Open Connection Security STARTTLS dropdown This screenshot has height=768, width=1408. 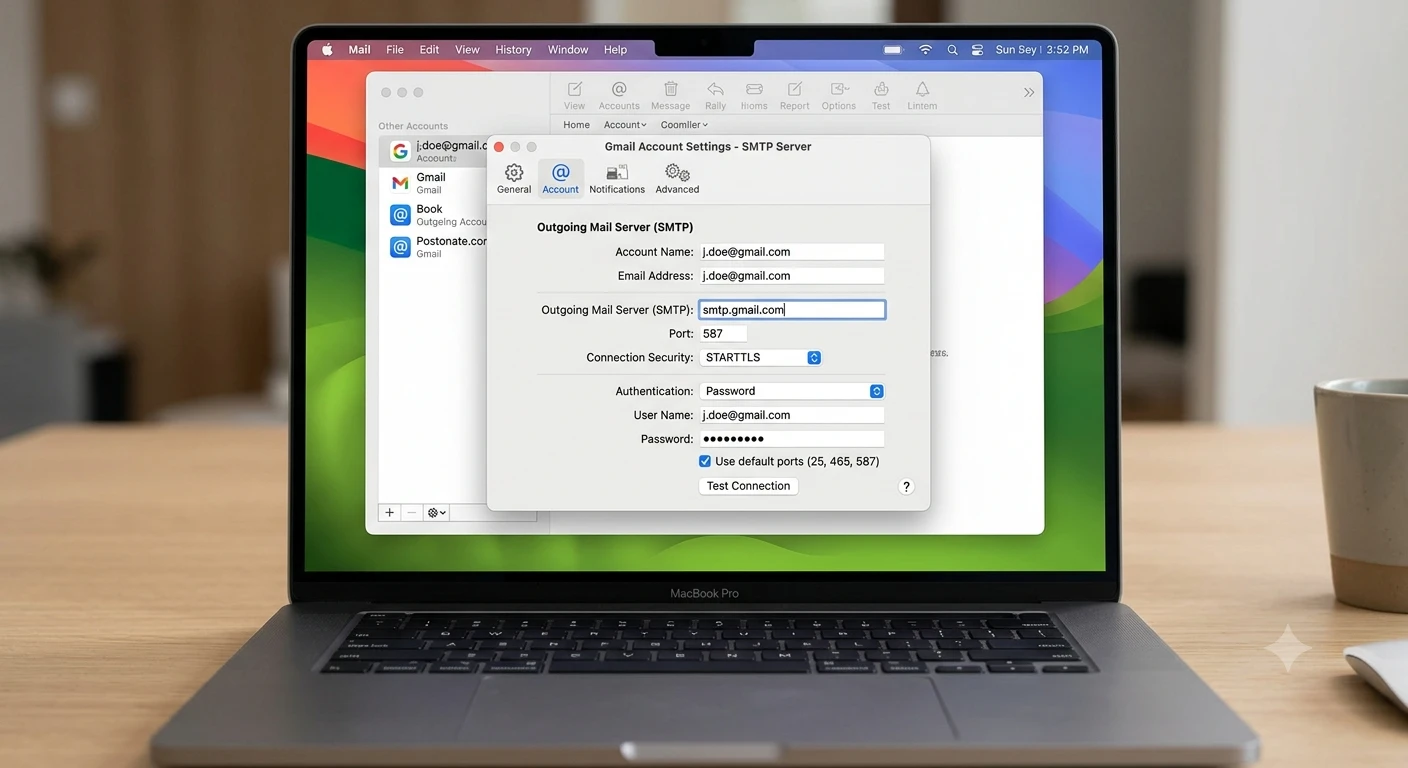[x=760, y=357]
